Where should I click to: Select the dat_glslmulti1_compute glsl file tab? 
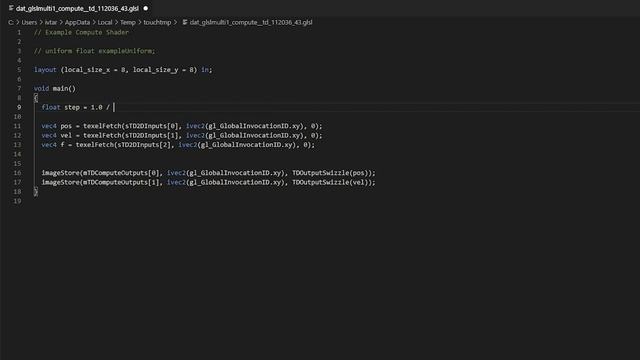pyautogui.click(x=78, y=8)
